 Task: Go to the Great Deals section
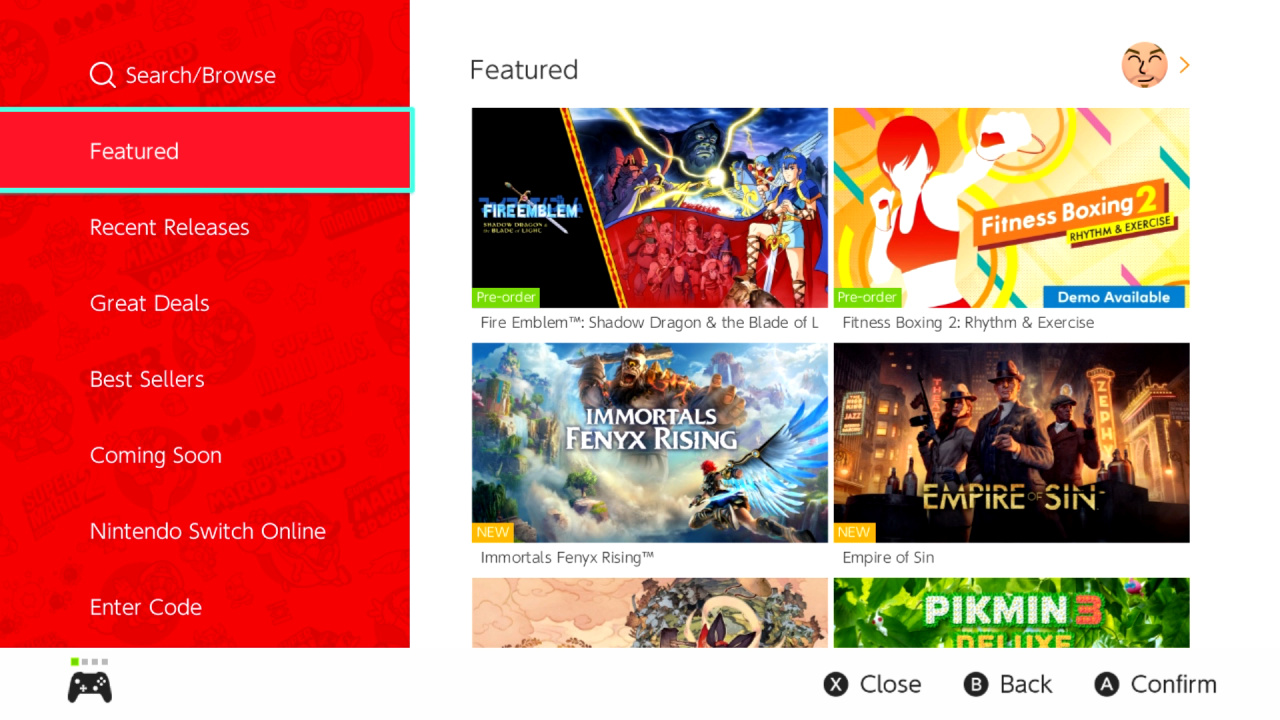click(x=205, y=303)
